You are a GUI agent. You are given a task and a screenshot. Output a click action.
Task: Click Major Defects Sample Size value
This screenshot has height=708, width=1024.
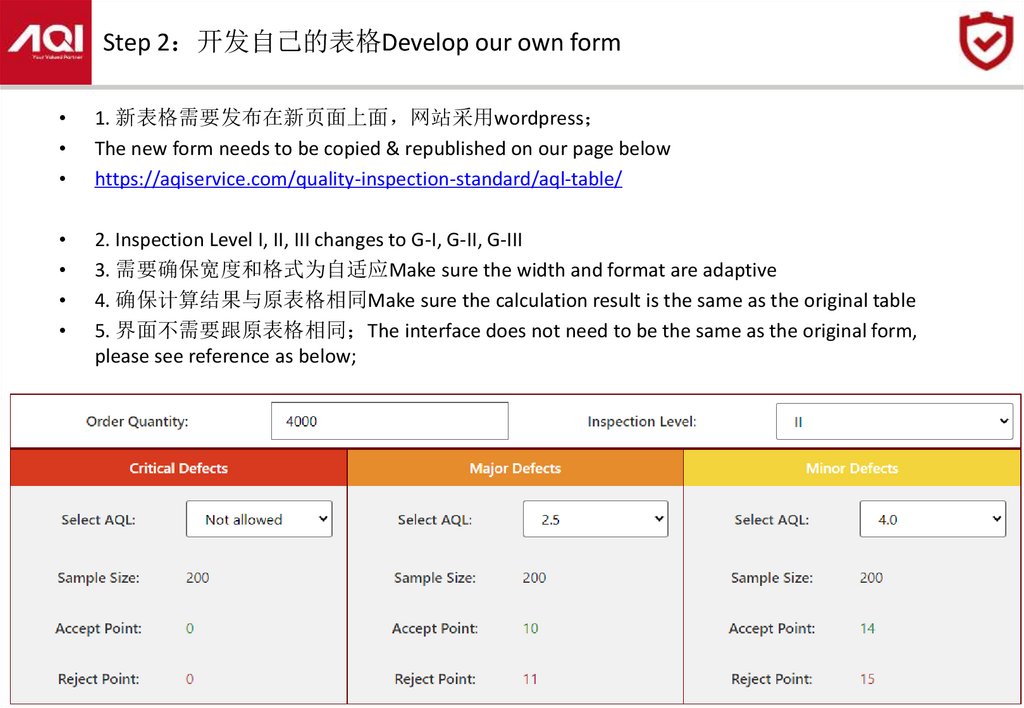(x=534, y=578)
